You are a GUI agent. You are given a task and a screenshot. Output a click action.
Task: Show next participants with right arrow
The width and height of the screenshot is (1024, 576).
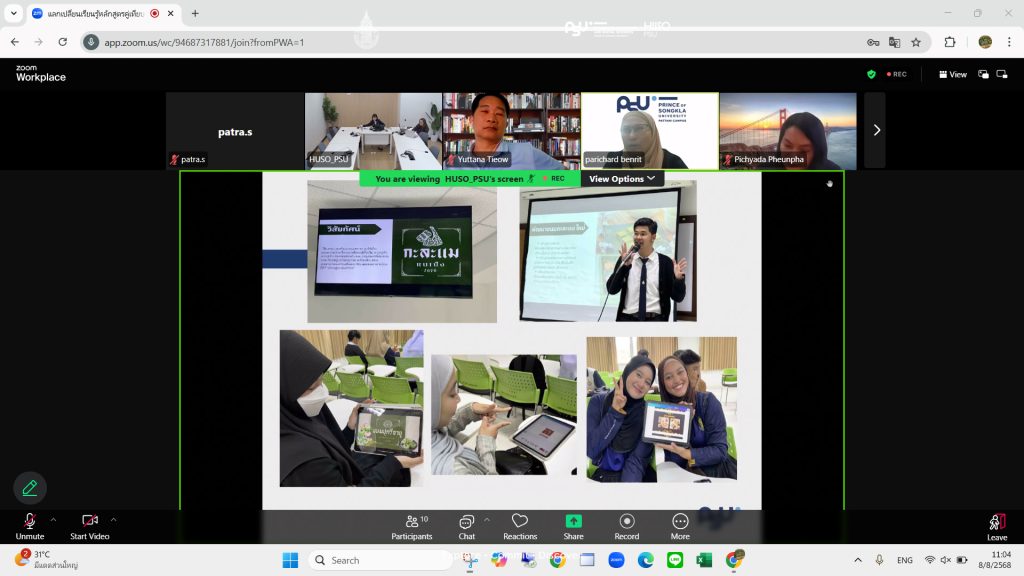876,130
